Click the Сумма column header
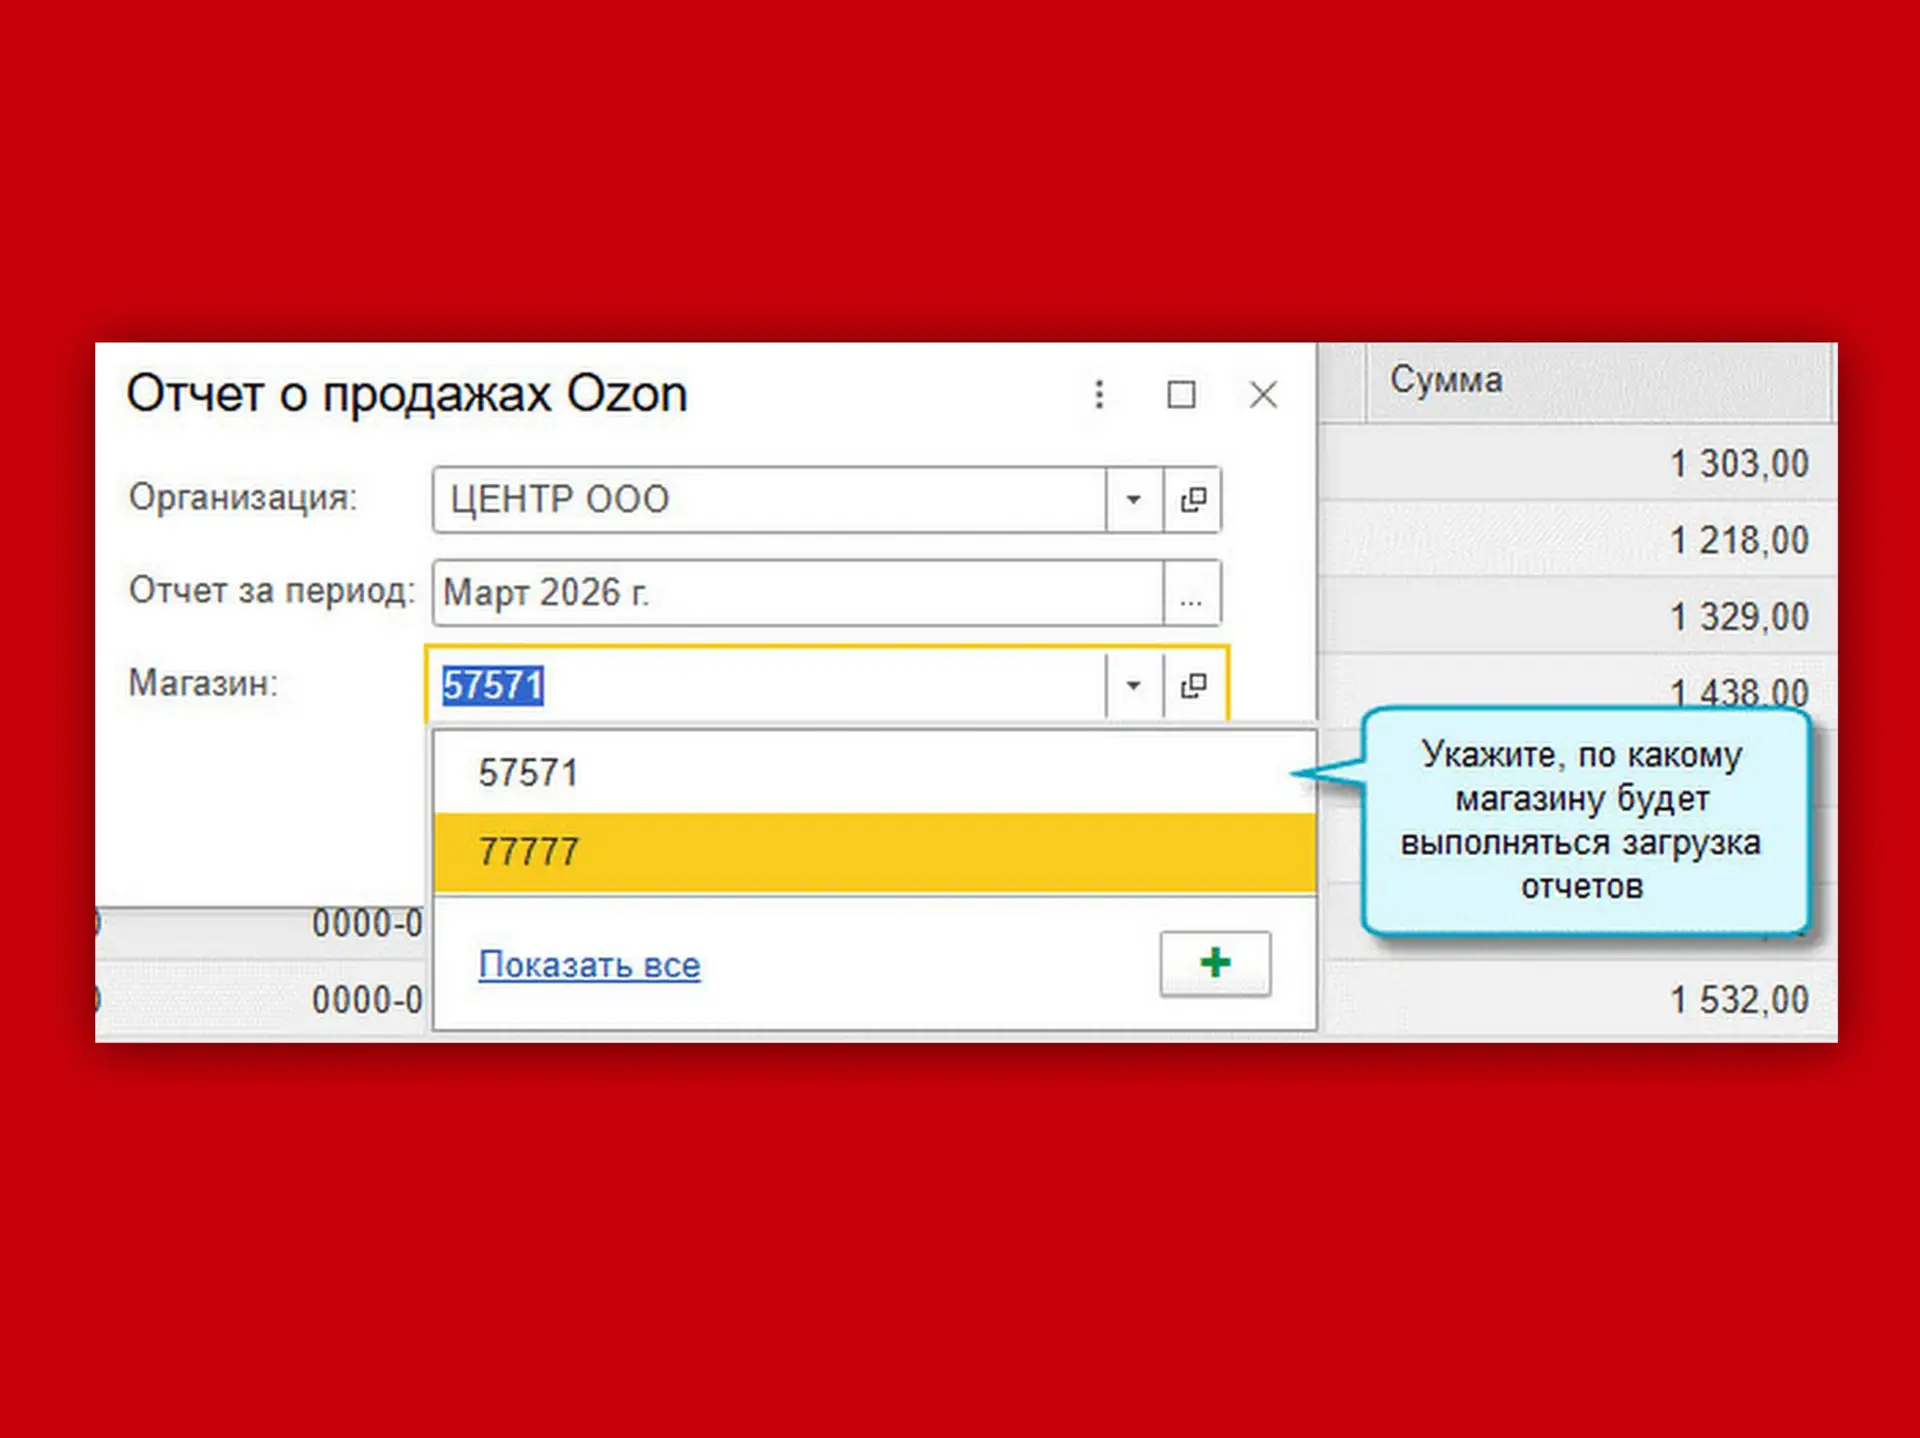Screen dimensions: 1920x1438 coord(1598,381)
